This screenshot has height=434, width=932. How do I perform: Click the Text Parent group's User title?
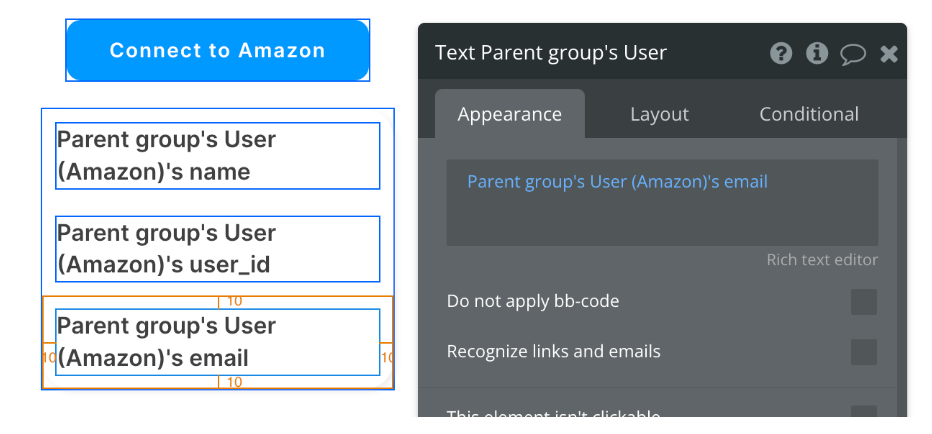pyautogui.click(x=550, y=53)
